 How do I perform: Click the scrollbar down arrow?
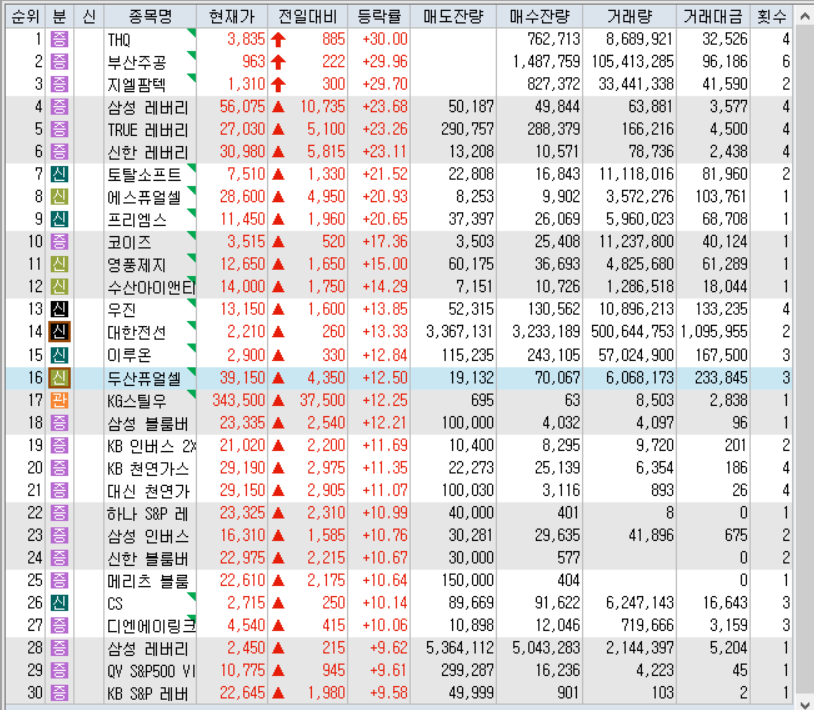[x=804, y=706]
